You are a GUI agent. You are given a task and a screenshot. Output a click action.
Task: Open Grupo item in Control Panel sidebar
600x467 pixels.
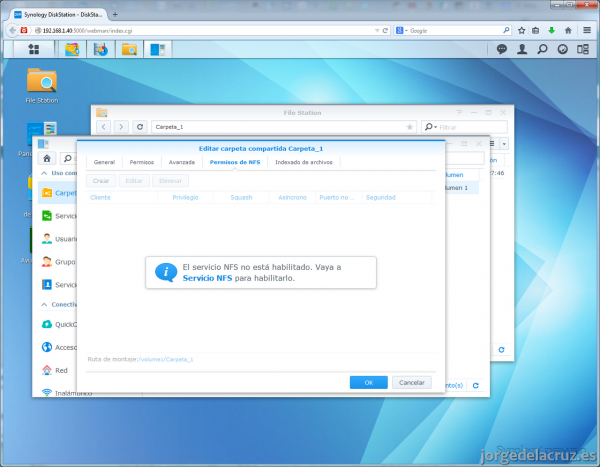59,262
